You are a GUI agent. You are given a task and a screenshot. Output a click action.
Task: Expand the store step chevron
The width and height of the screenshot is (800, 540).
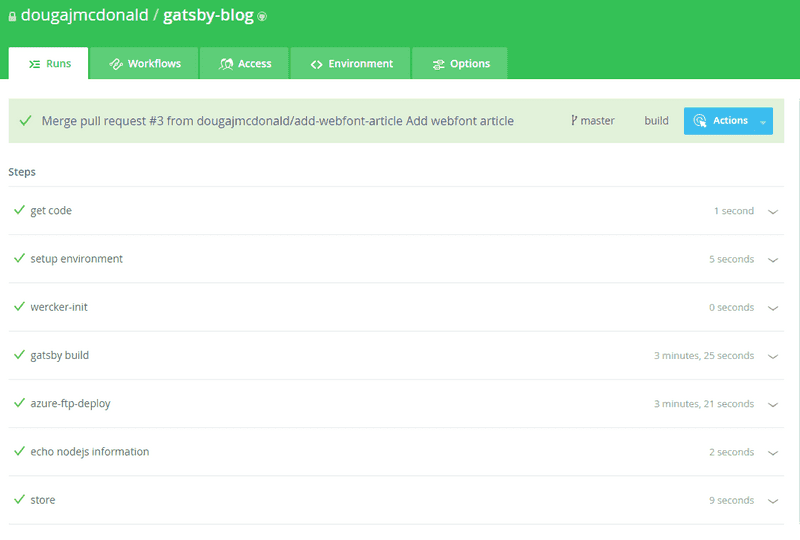773,501
